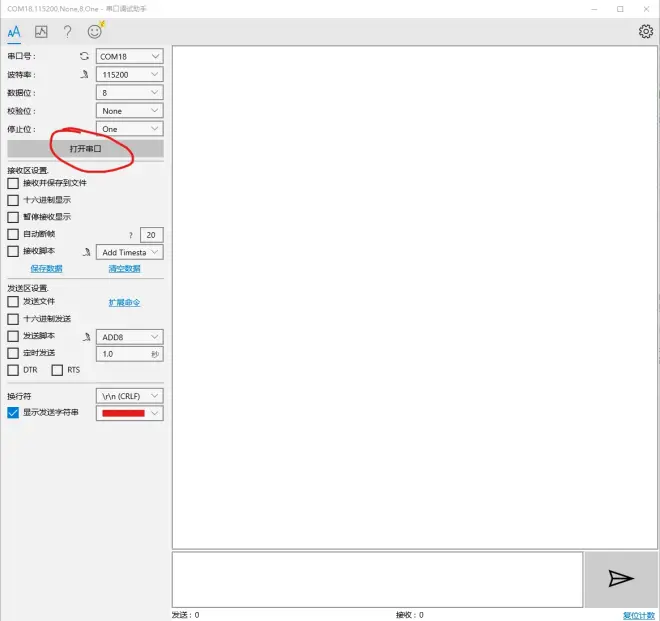Refresh the serial port list
660x621 pixels.
[84, 56]
